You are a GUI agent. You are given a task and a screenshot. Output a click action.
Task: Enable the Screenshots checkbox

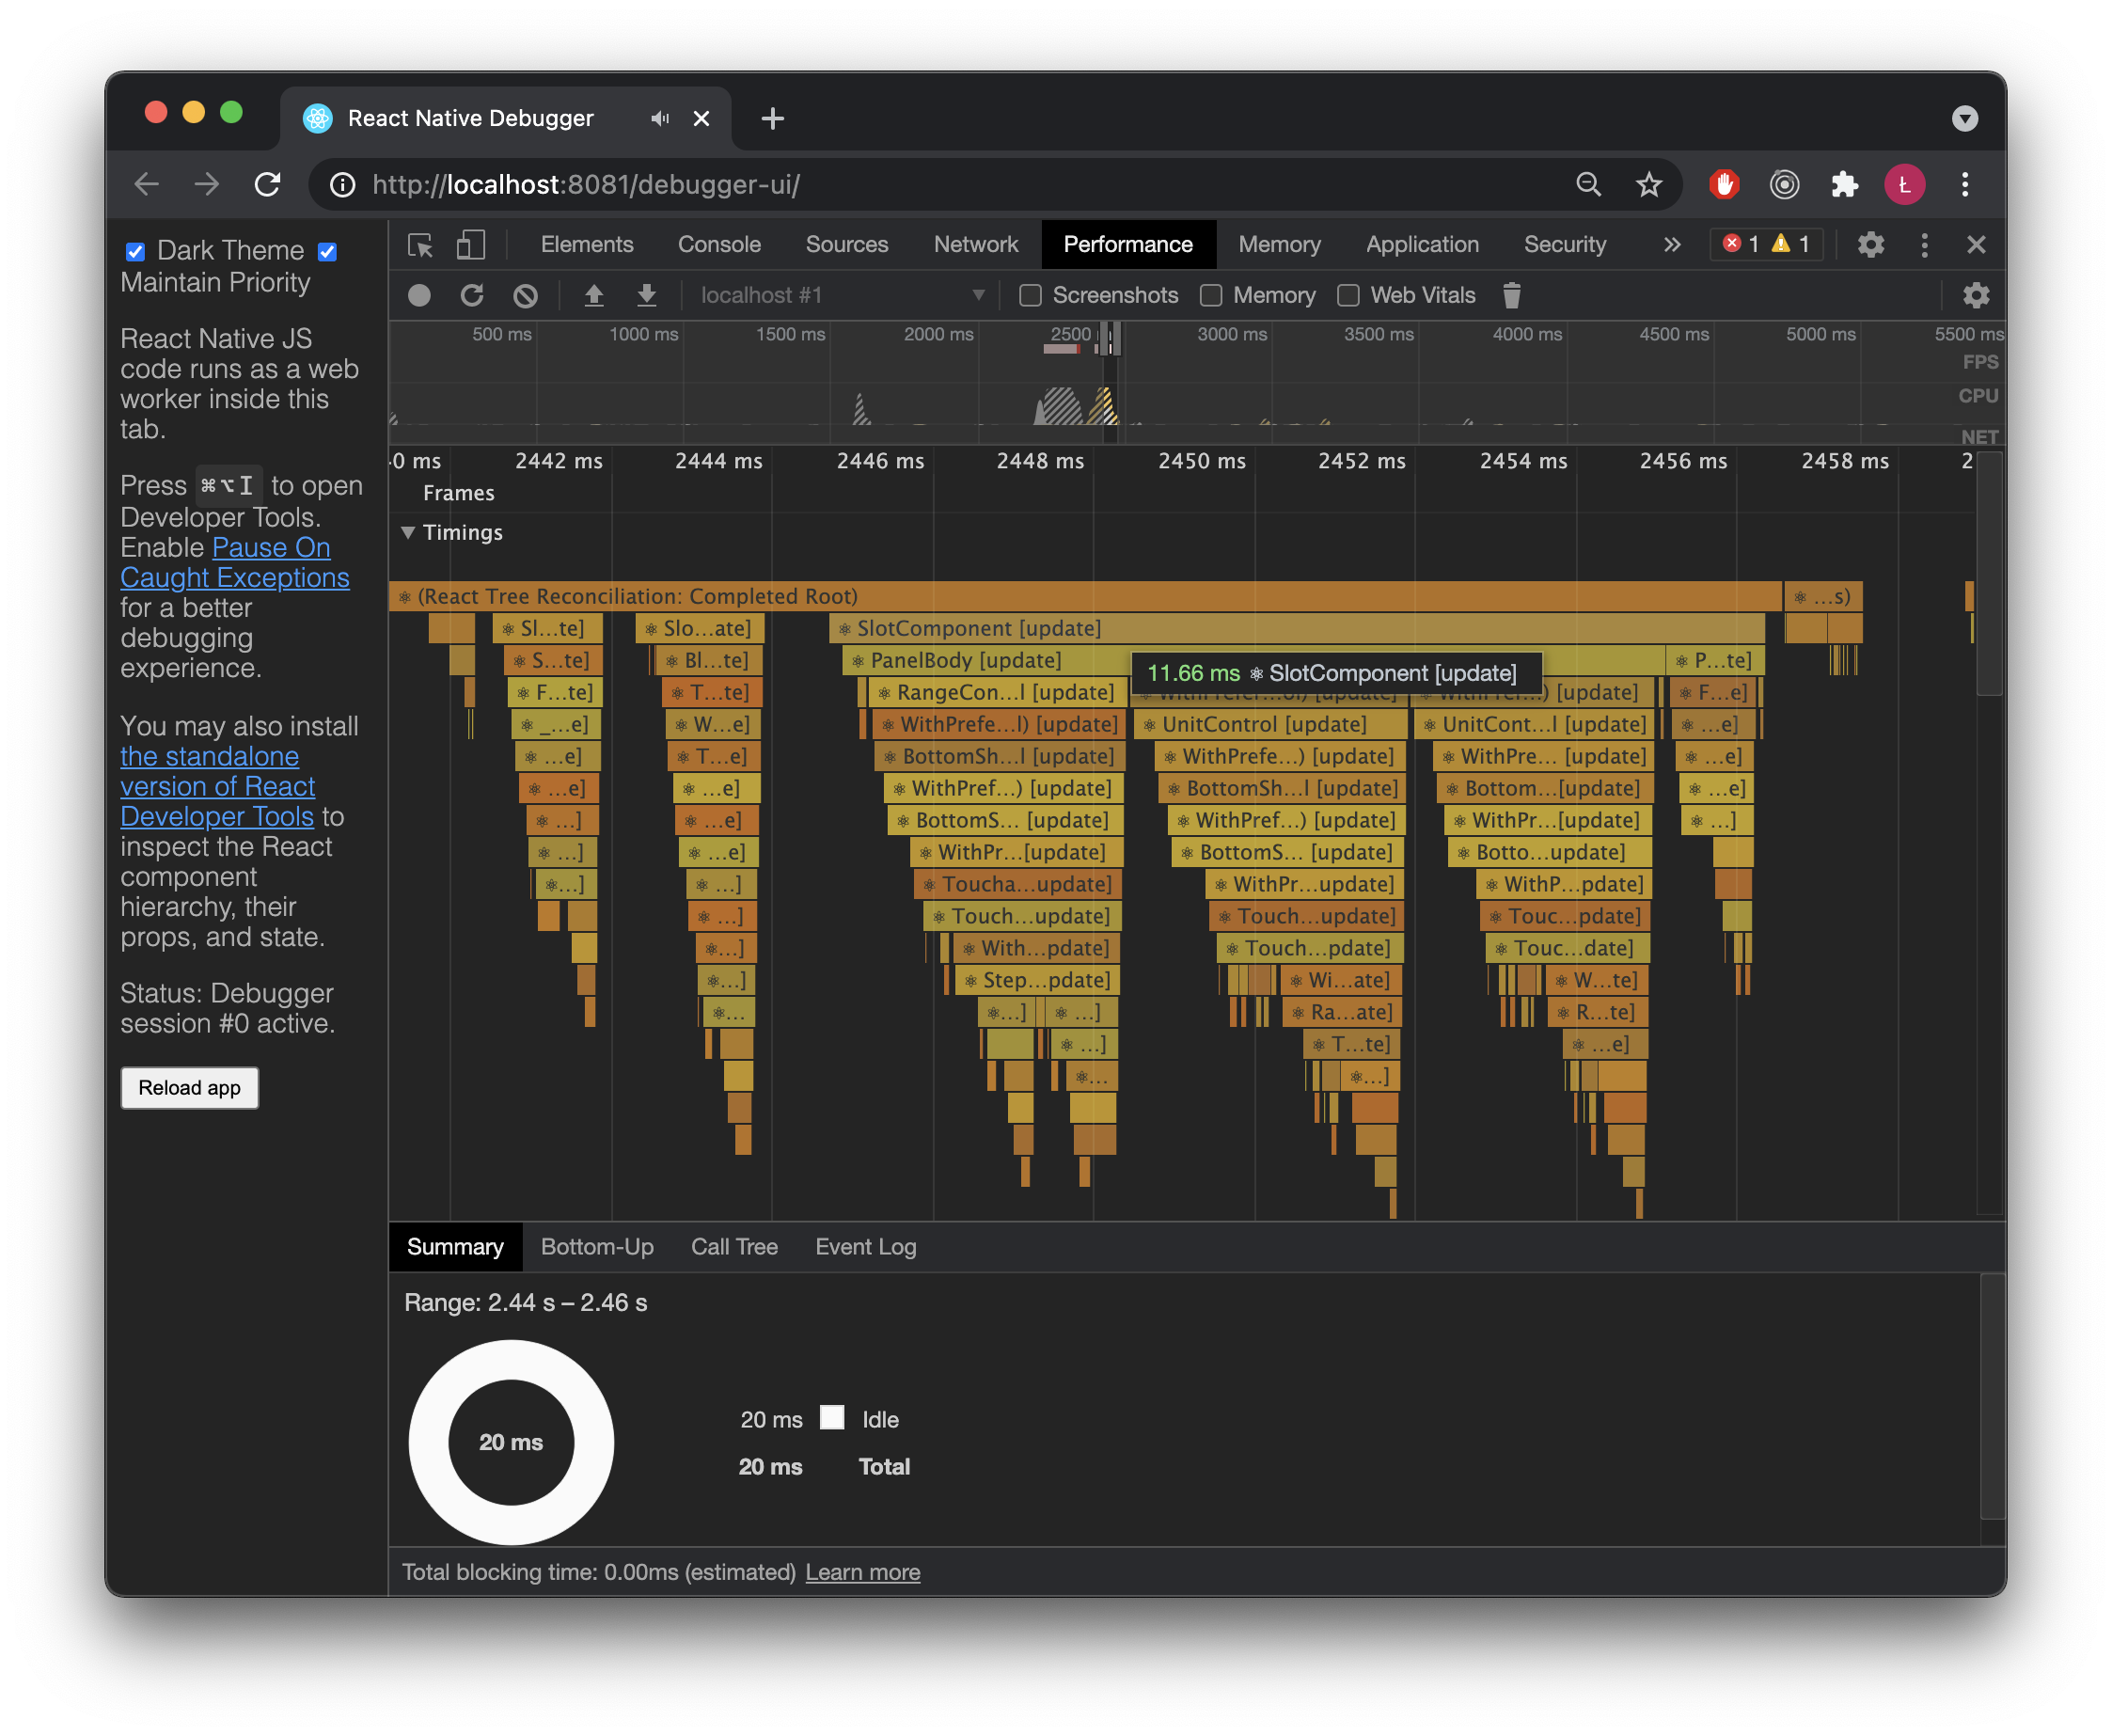(x=1030, y=296)
